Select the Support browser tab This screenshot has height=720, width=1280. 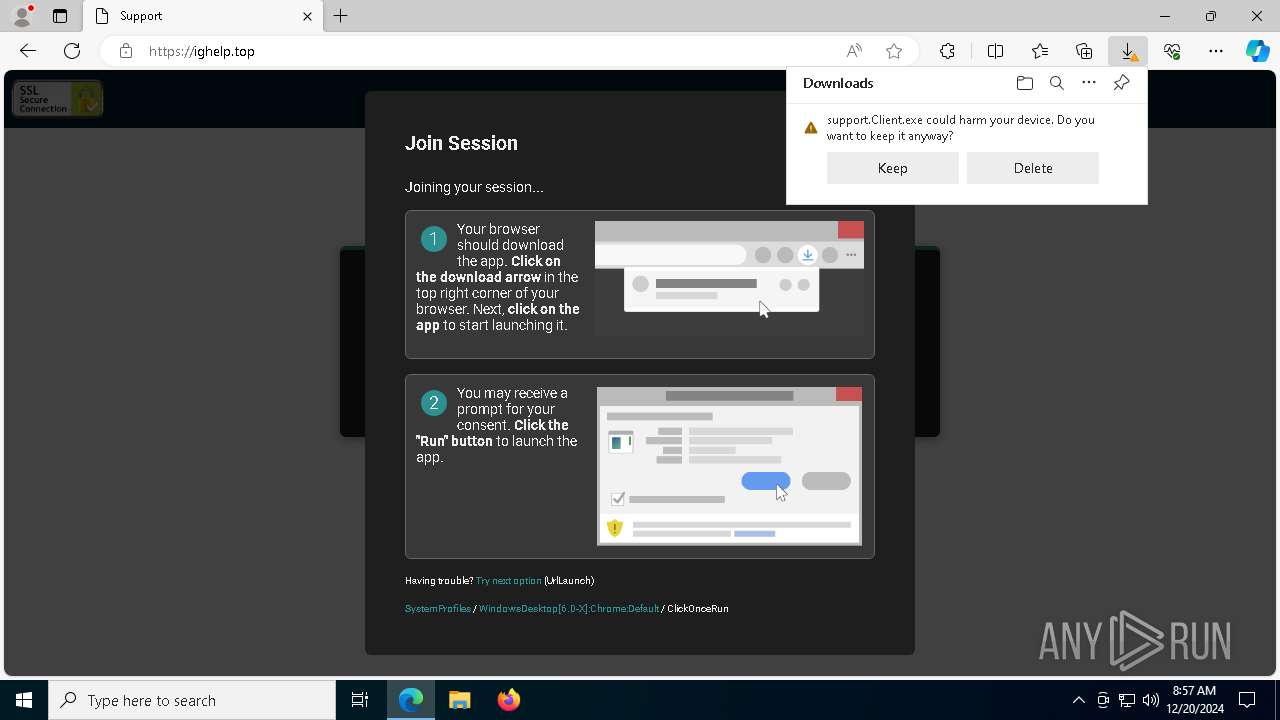[203, 16]
